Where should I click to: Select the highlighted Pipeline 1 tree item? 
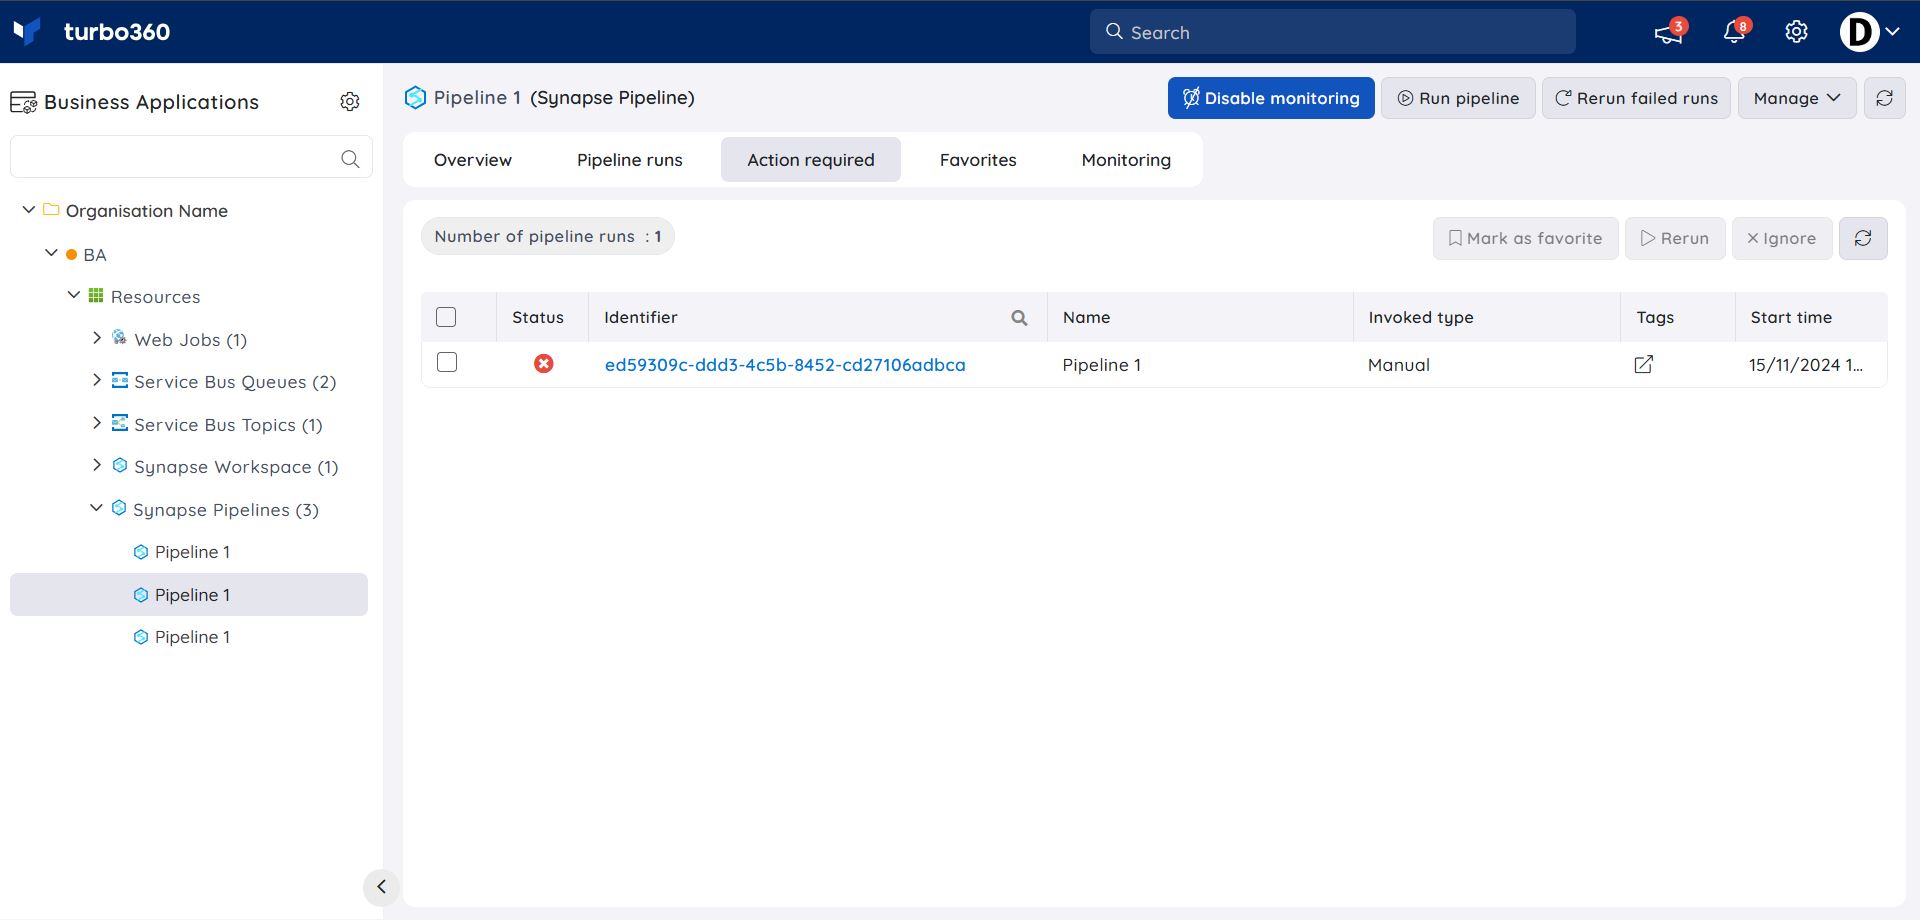[x=189, y=595]
